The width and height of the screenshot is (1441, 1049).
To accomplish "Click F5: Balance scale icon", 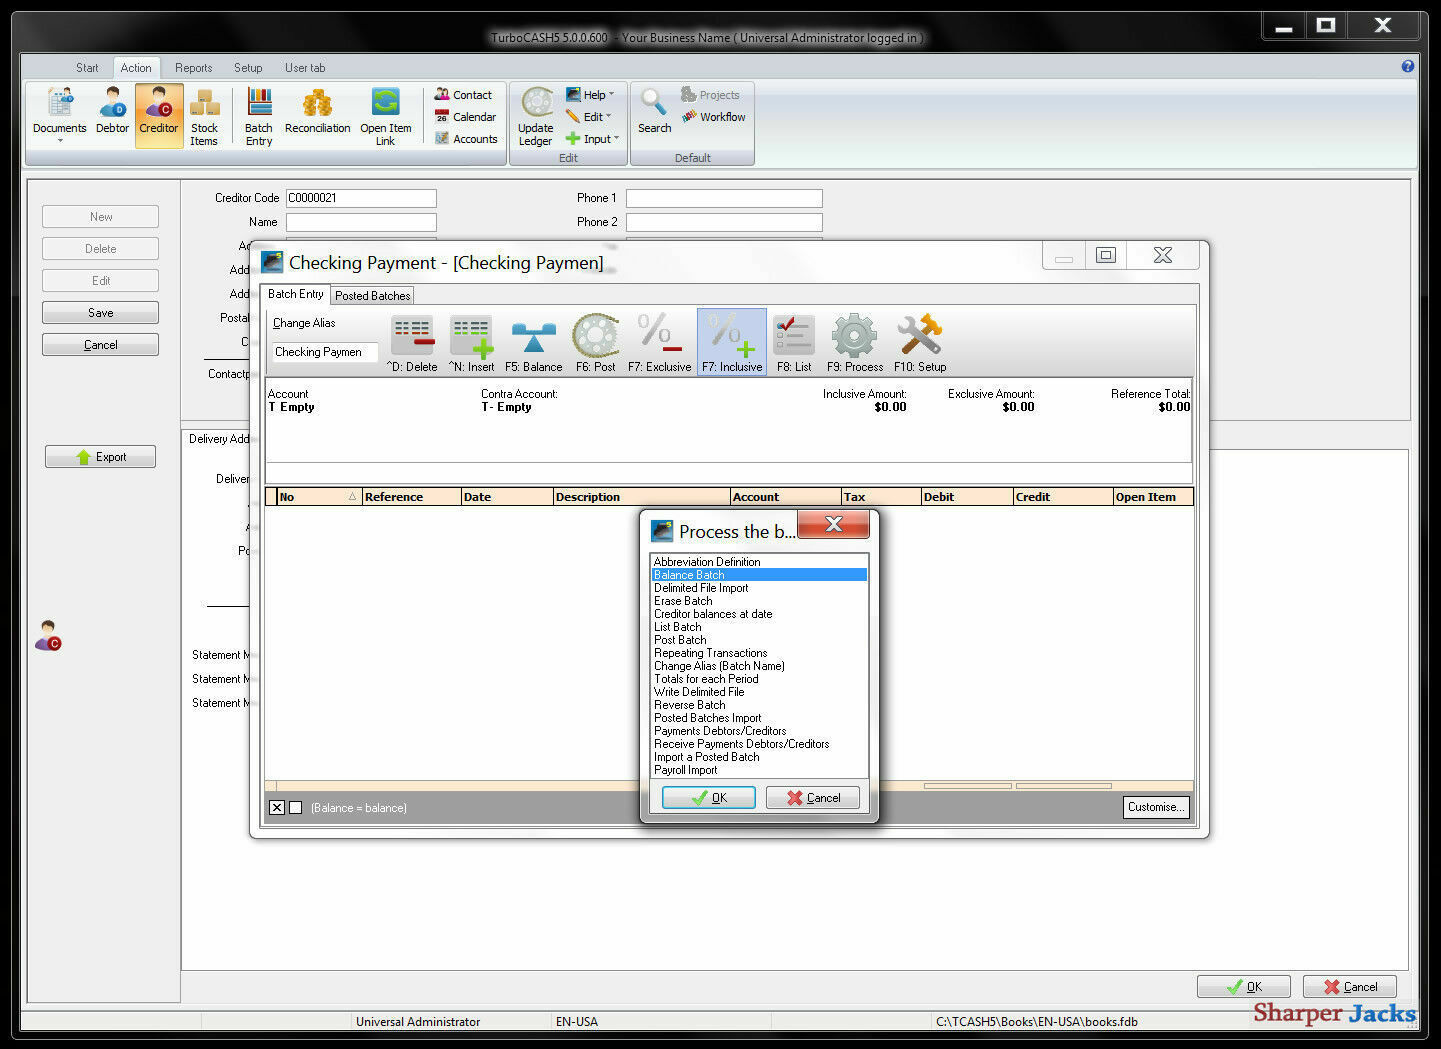I will [533, 344].
